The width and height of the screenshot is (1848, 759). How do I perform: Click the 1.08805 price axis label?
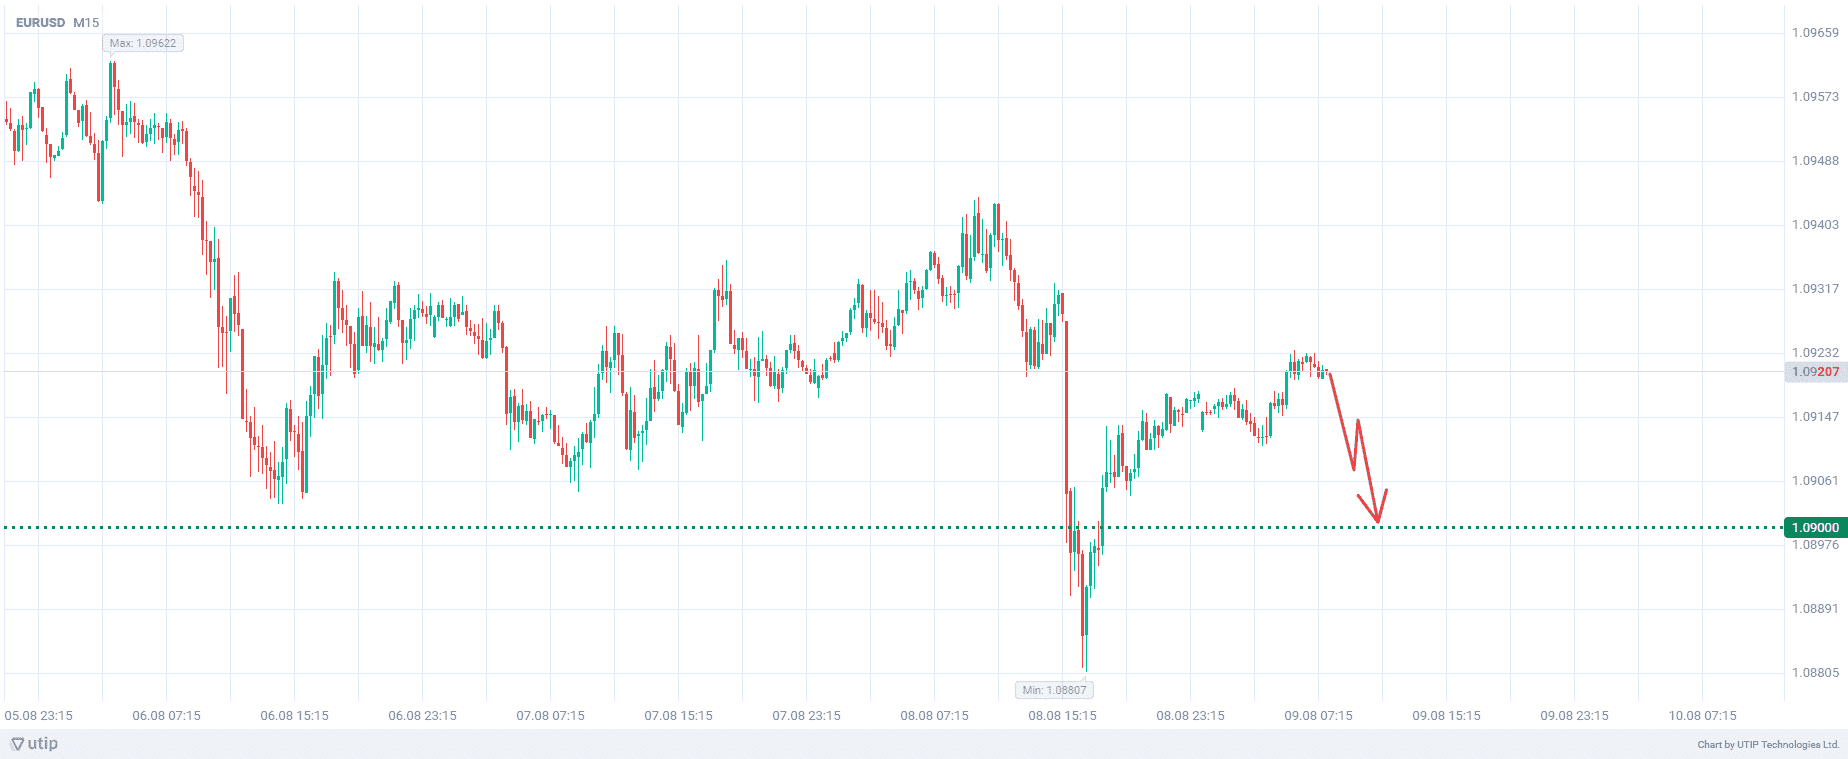point(1815,672)
